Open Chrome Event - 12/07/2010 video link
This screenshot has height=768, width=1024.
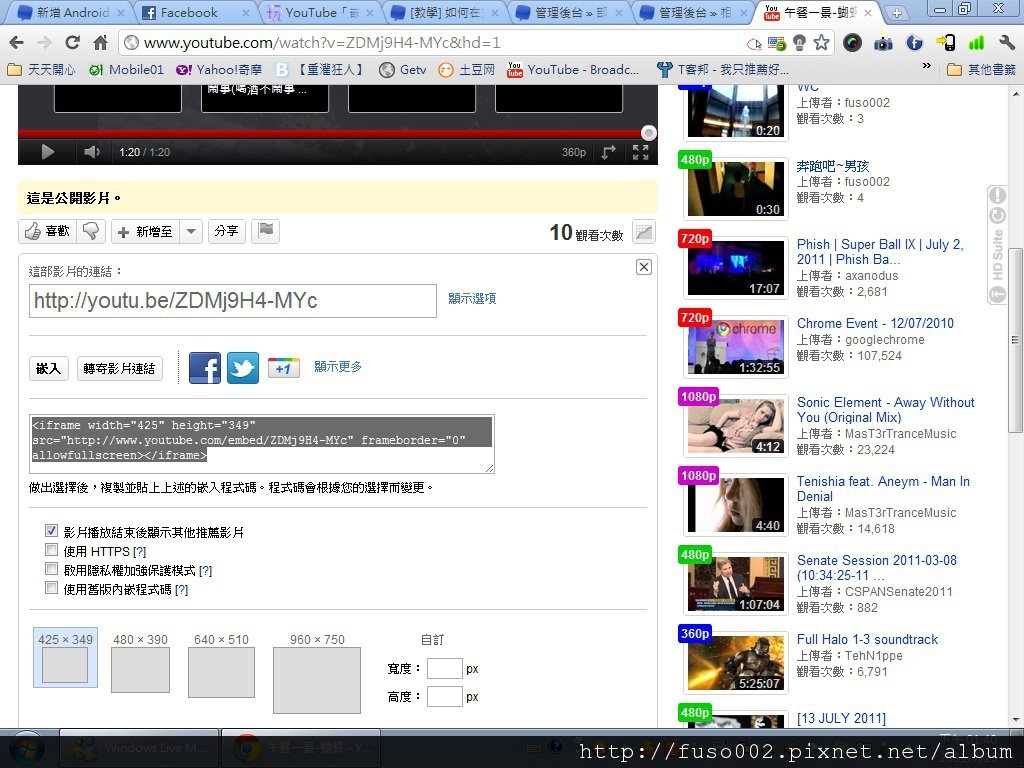tap(875, 323)
